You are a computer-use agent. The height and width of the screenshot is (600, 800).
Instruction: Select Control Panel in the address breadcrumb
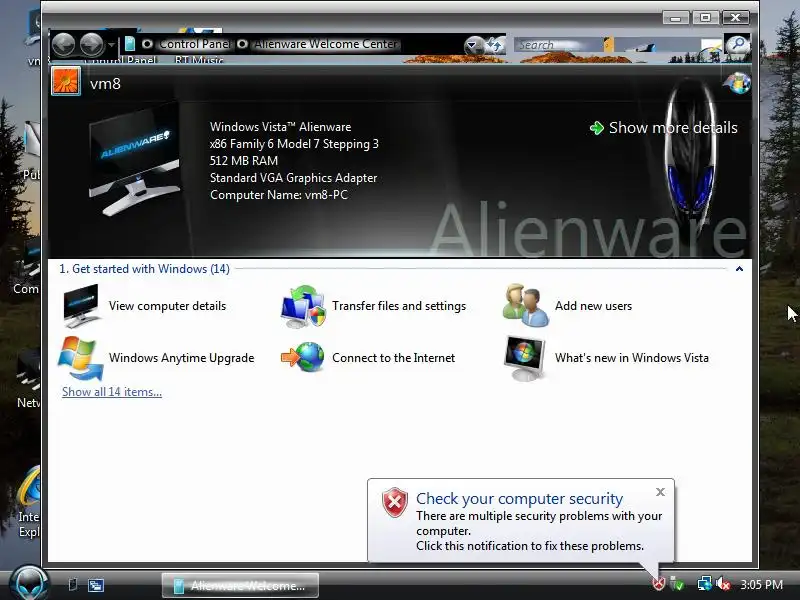pyautogui.click(x=194, y=44)
